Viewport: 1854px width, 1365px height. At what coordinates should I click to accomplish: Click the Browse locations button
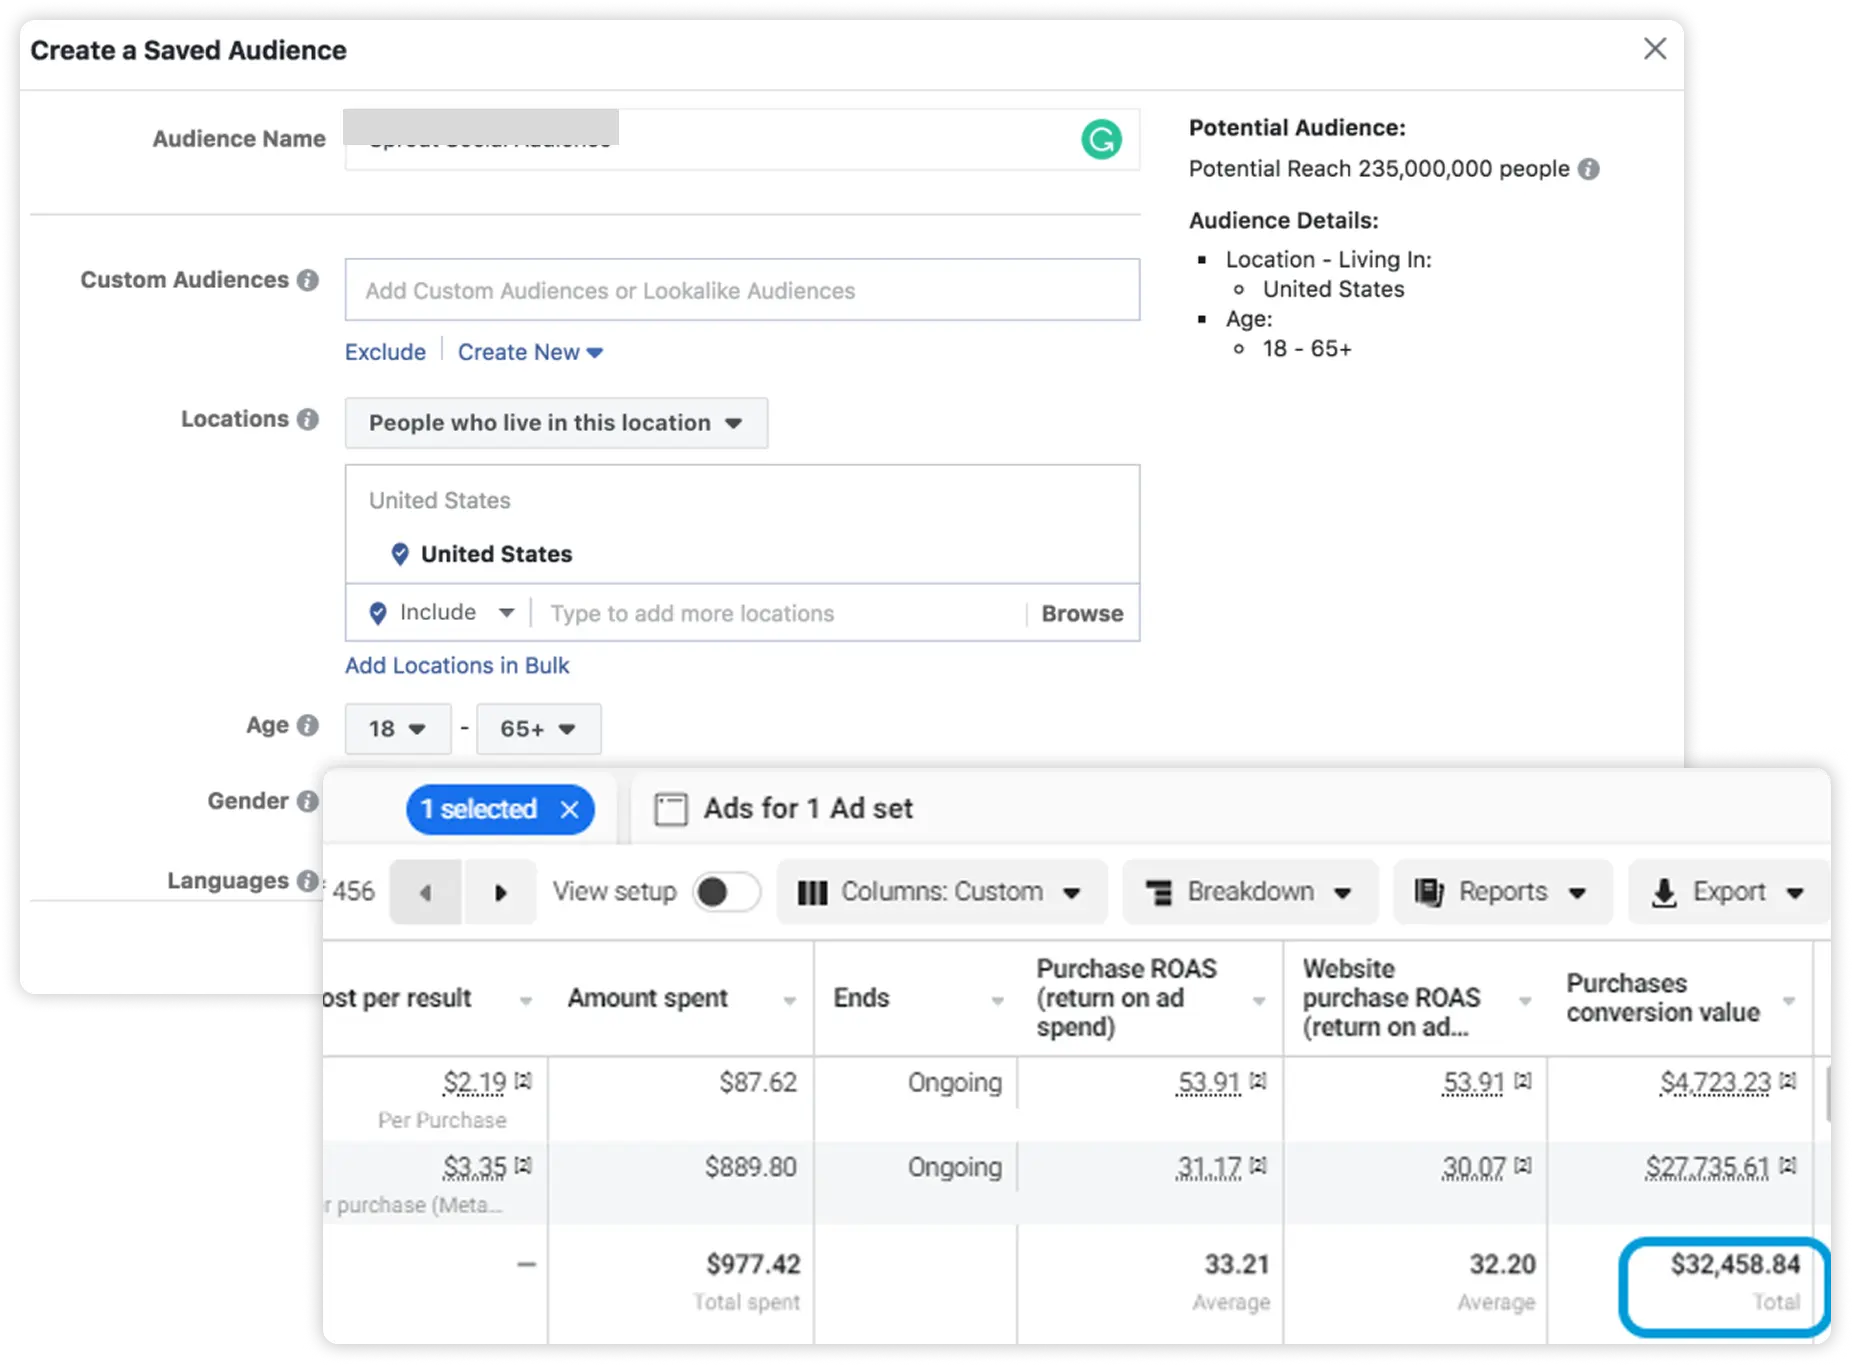pos(1082,613)
